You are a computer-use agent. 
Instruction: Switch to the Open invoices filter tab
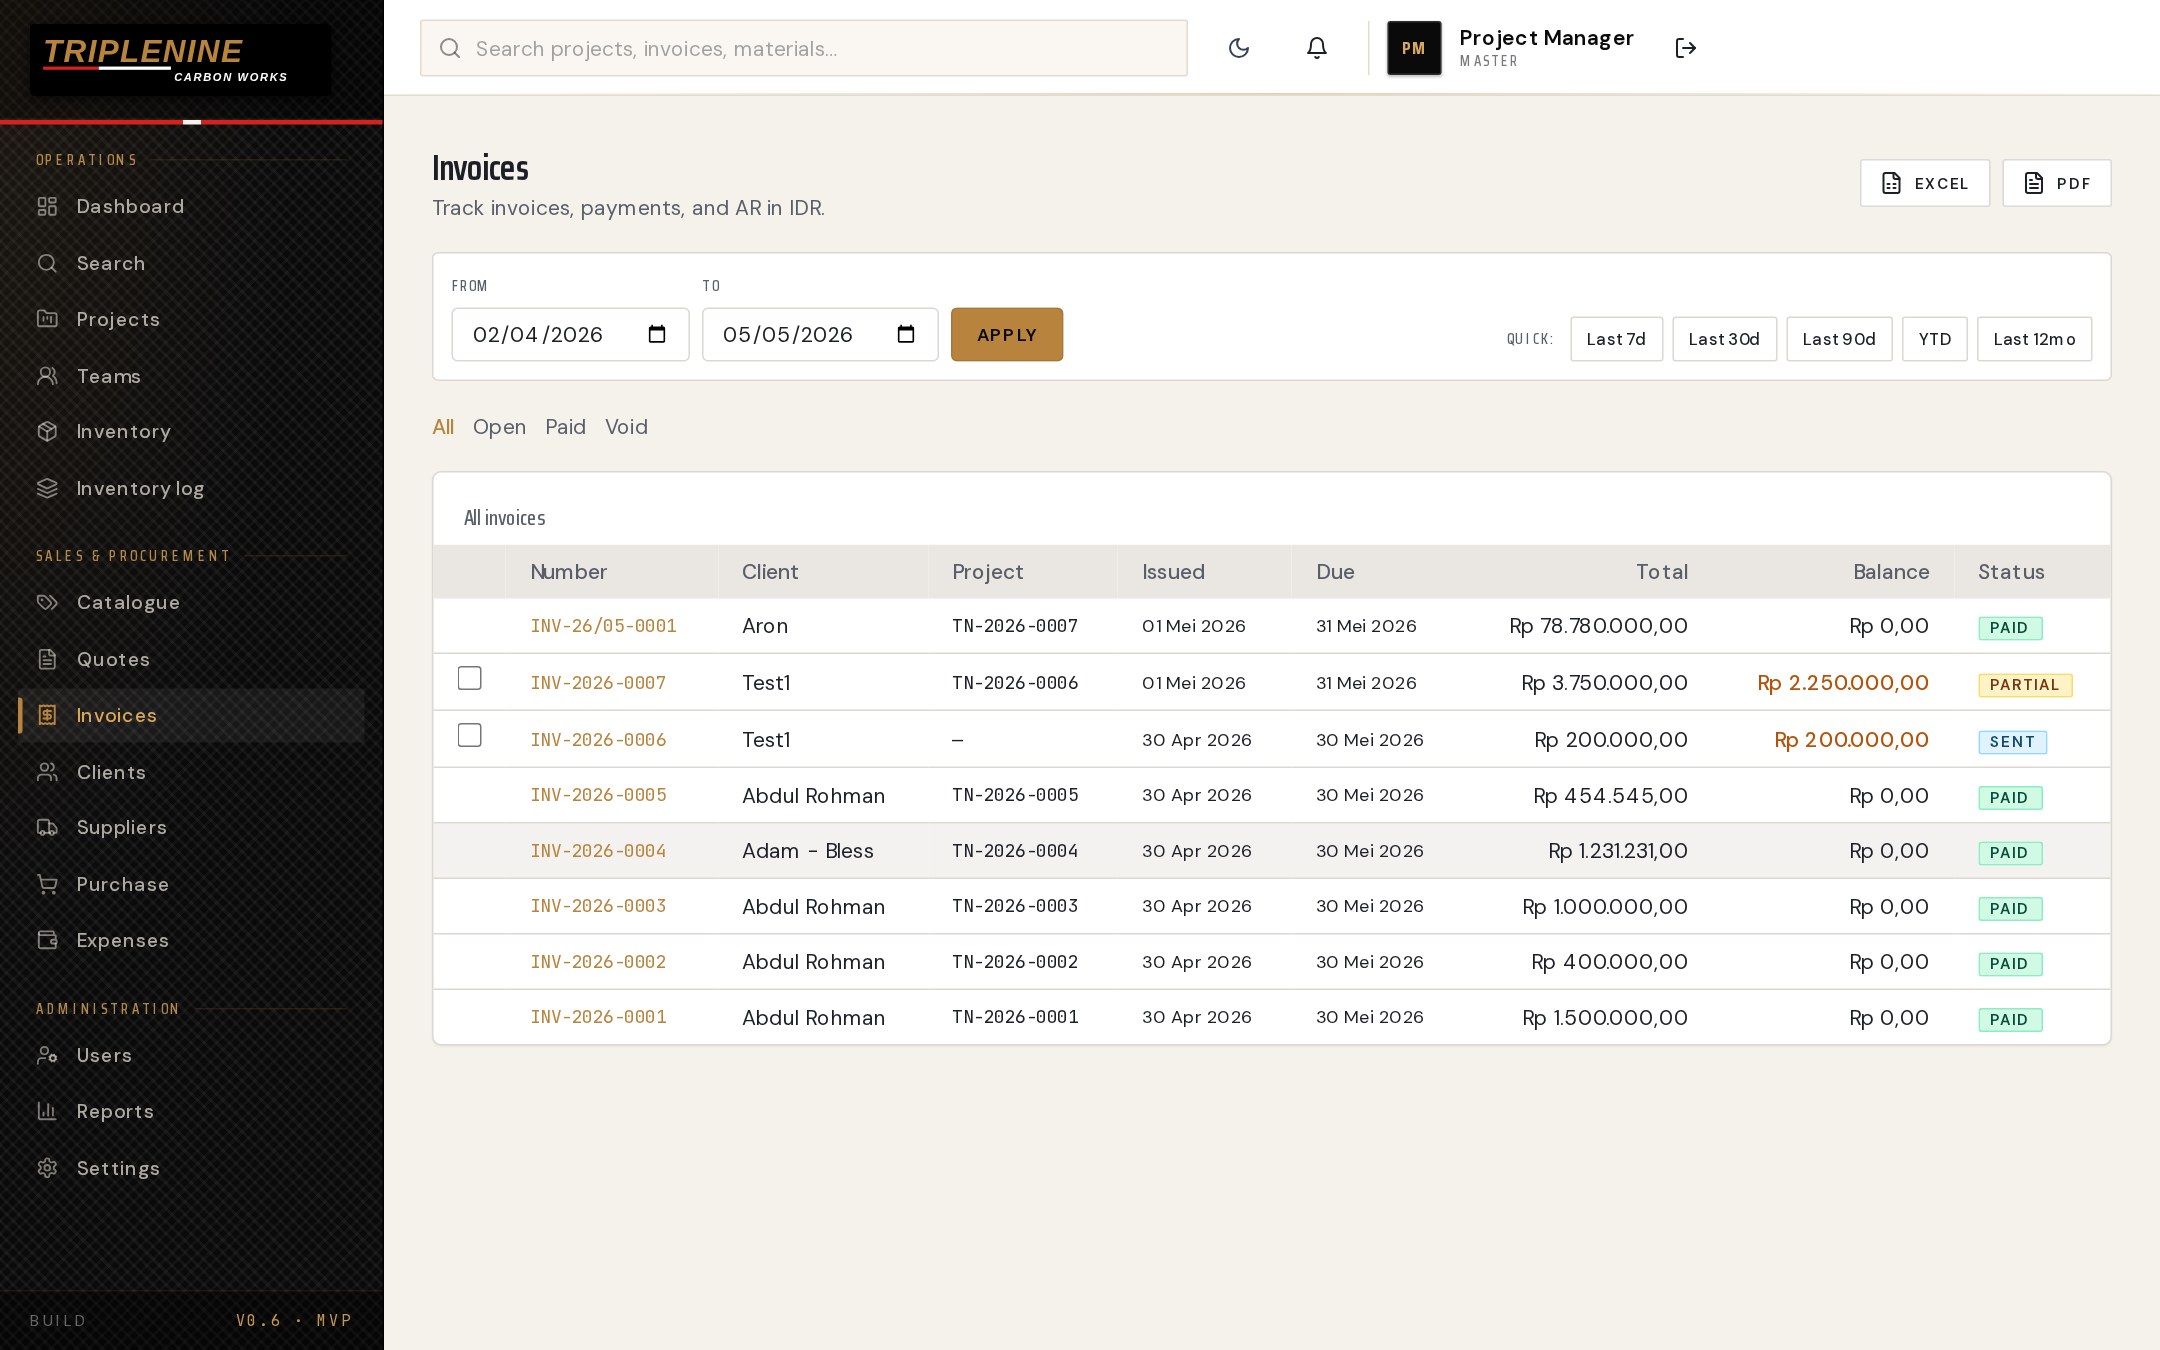coord(499,427)
